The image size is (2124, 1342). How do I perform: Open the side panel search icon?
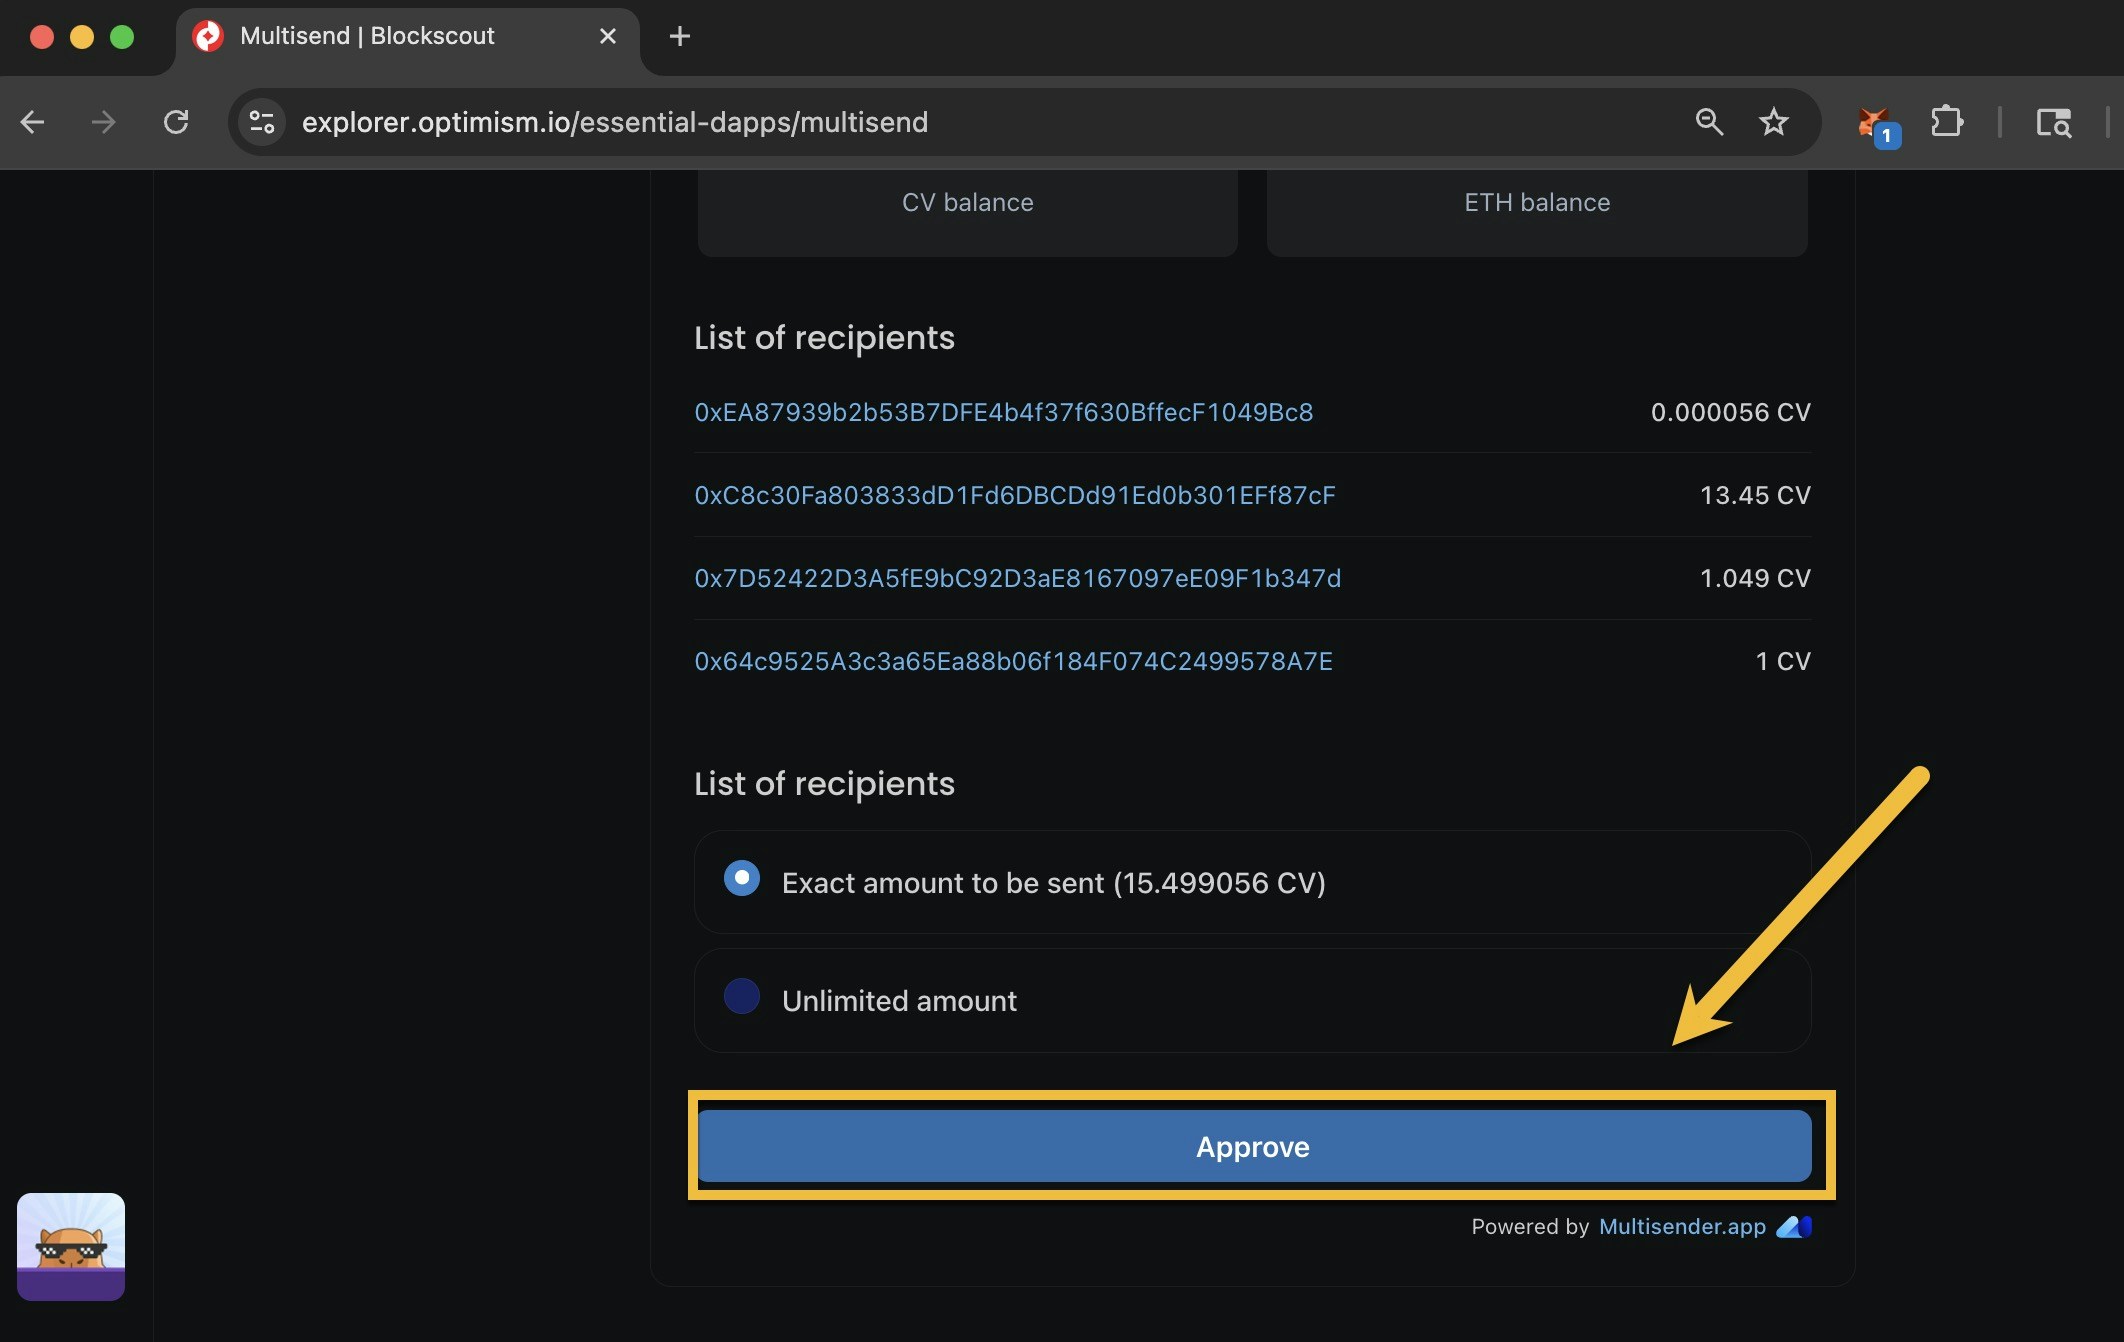2054,122
